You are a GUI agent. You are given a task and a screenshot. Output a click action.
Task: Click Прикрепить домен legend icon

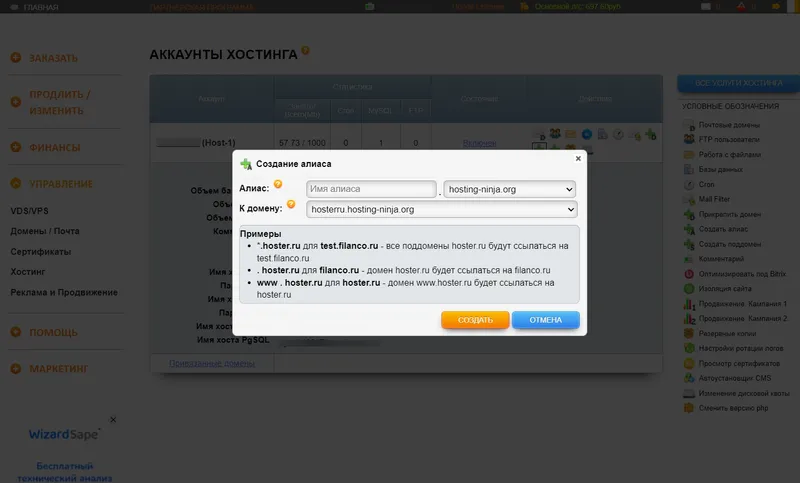689,215
